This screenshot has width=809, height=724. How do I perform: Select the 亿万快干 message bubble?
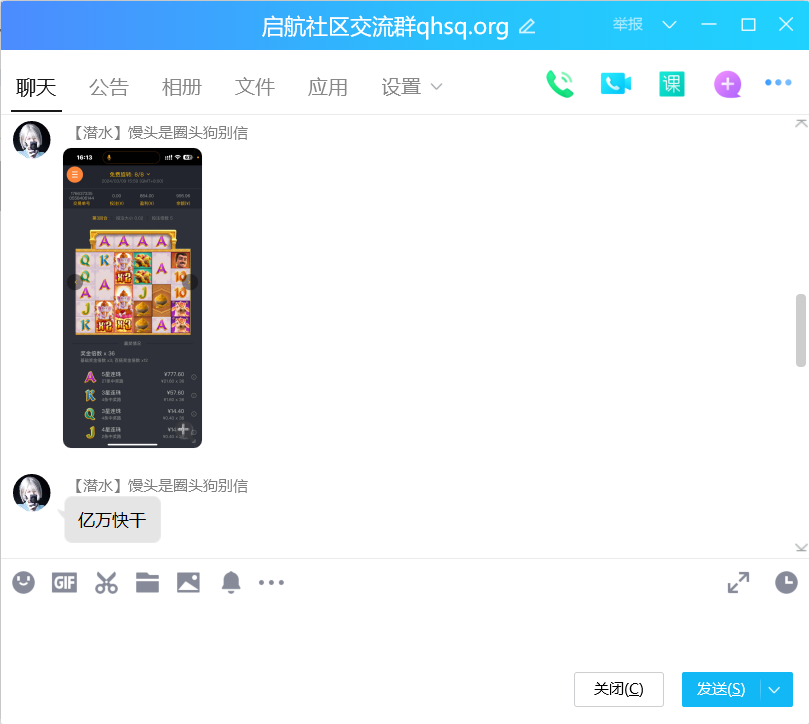click(112, 520)
